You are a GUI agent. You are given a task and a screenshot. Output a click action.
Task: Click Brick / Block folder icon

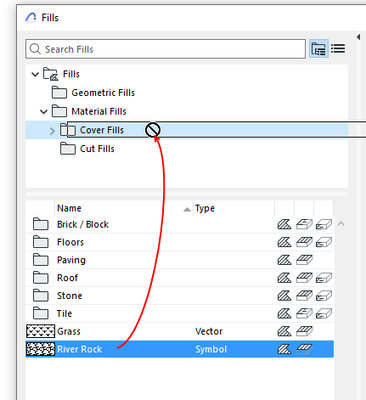41,224
